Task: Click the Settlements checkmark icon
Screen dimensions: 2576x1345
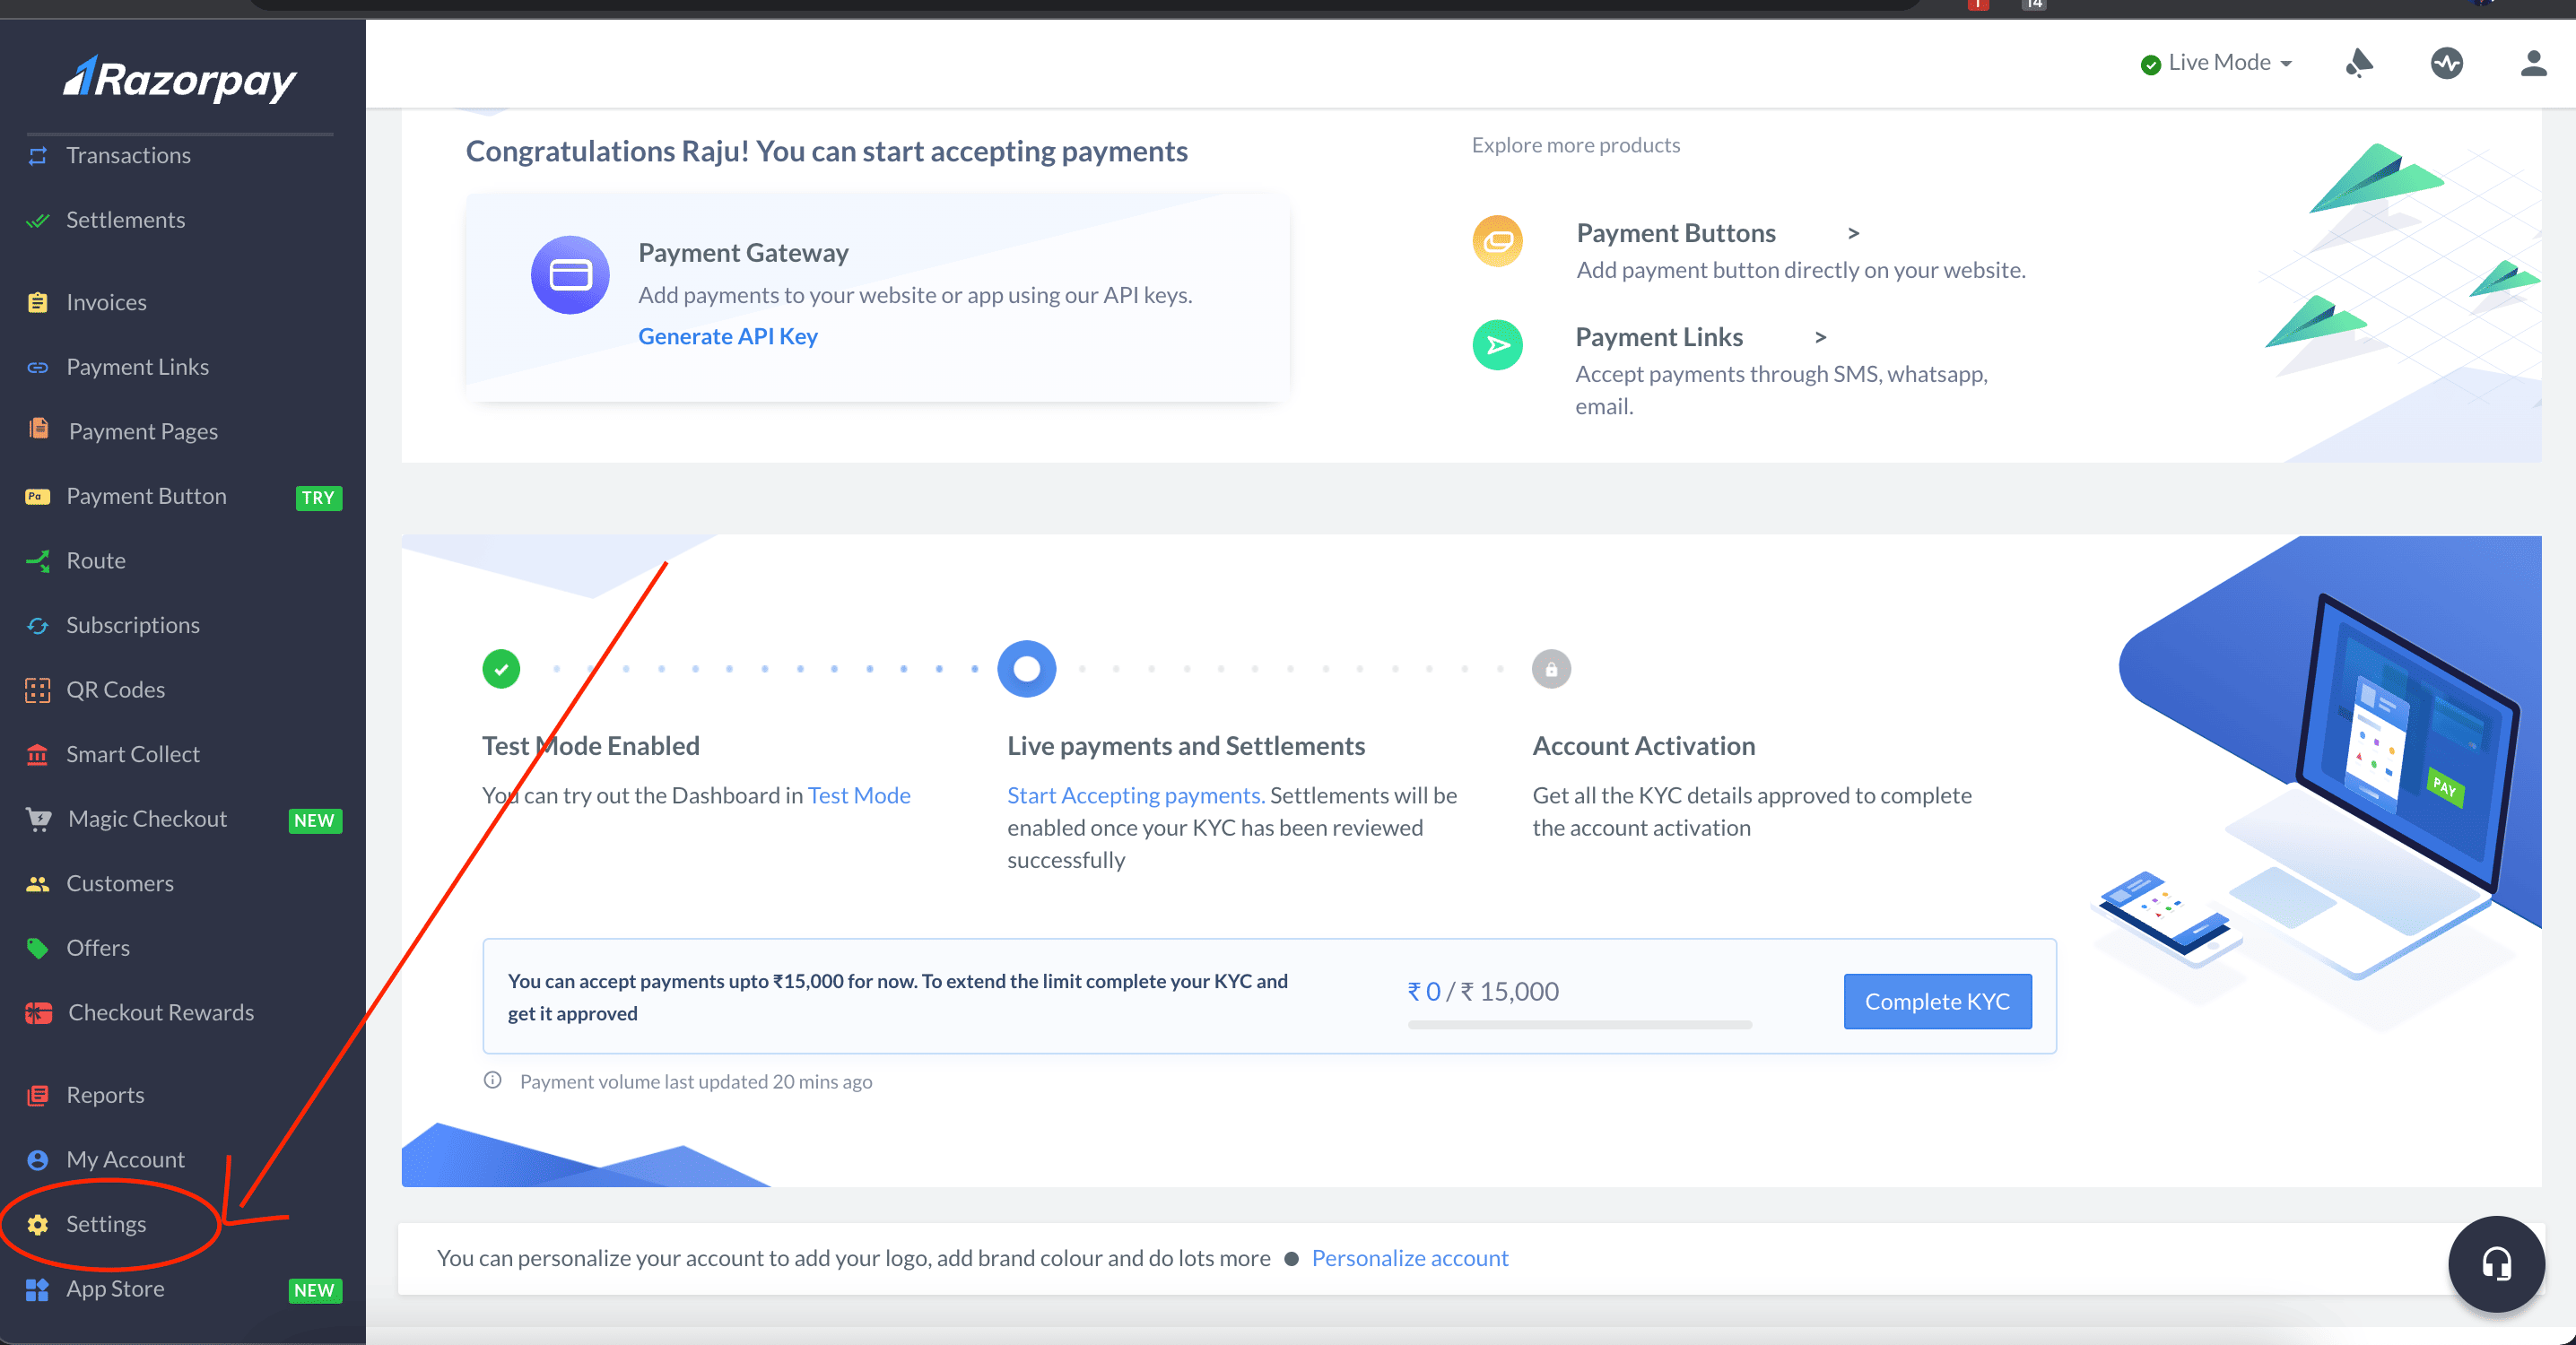Action: click(38, 220)
